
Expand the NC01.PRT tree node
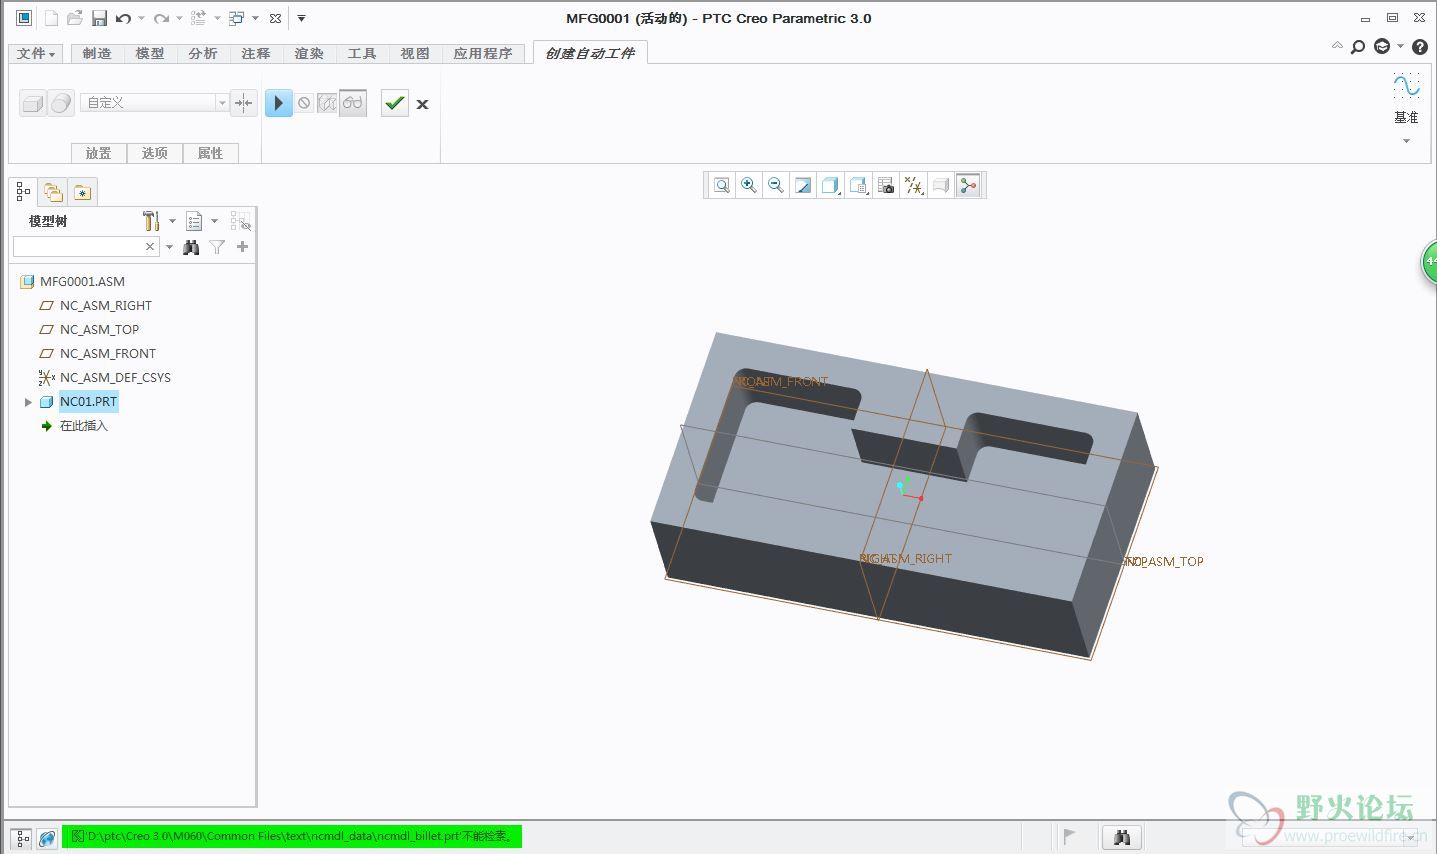28,402
